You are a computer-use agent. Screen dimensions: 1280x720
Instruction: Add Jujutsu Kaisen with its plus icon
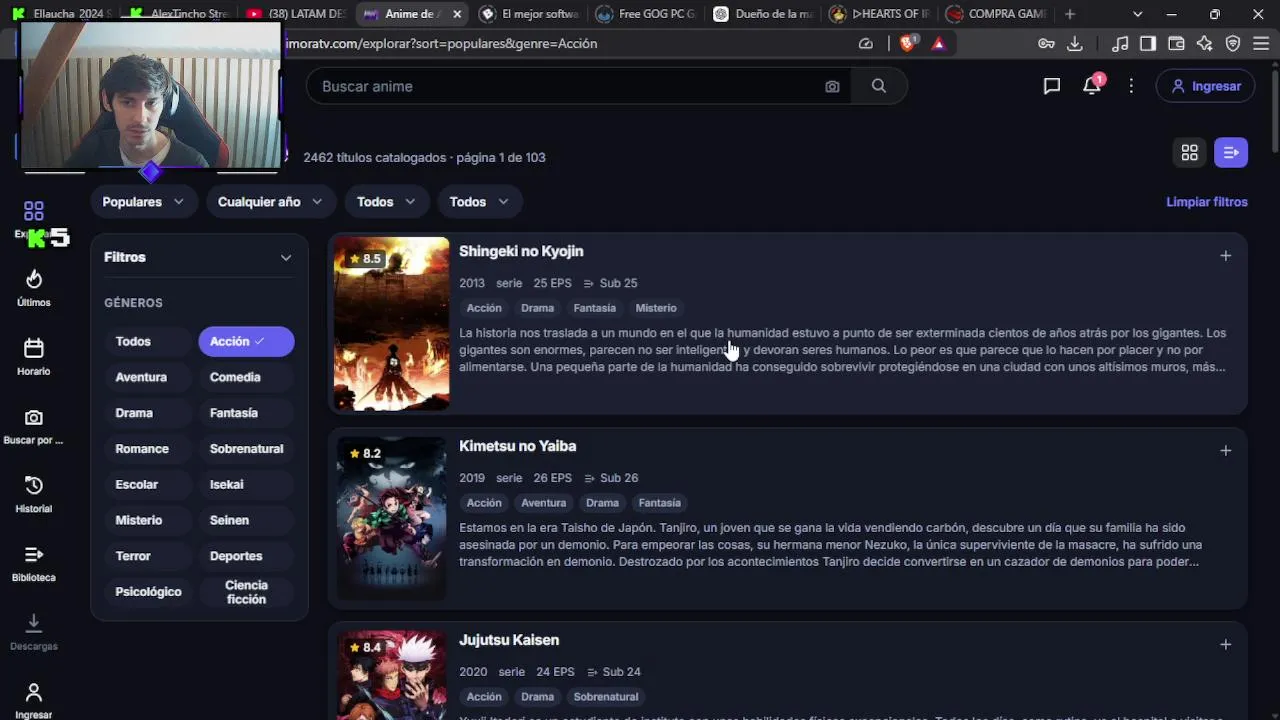pos(1225,645)
